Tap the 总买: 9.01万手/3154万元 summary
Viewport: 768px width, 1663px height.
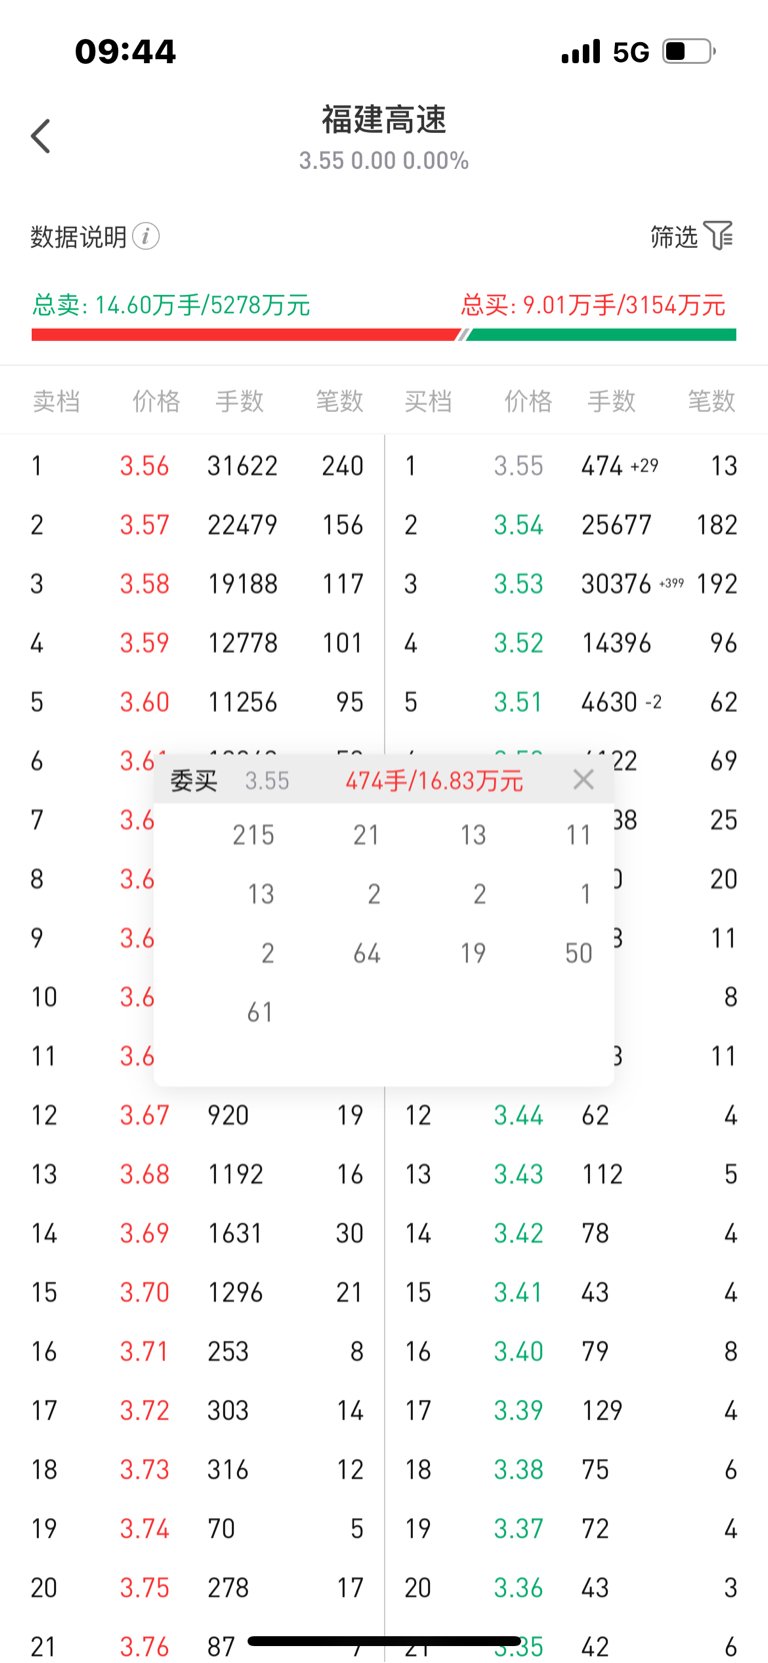(x=593, y=305)
